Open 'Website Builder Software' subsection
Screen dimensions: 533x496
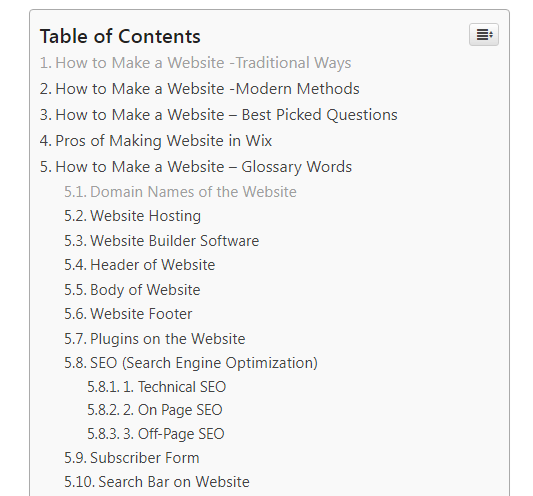[162, 241]
